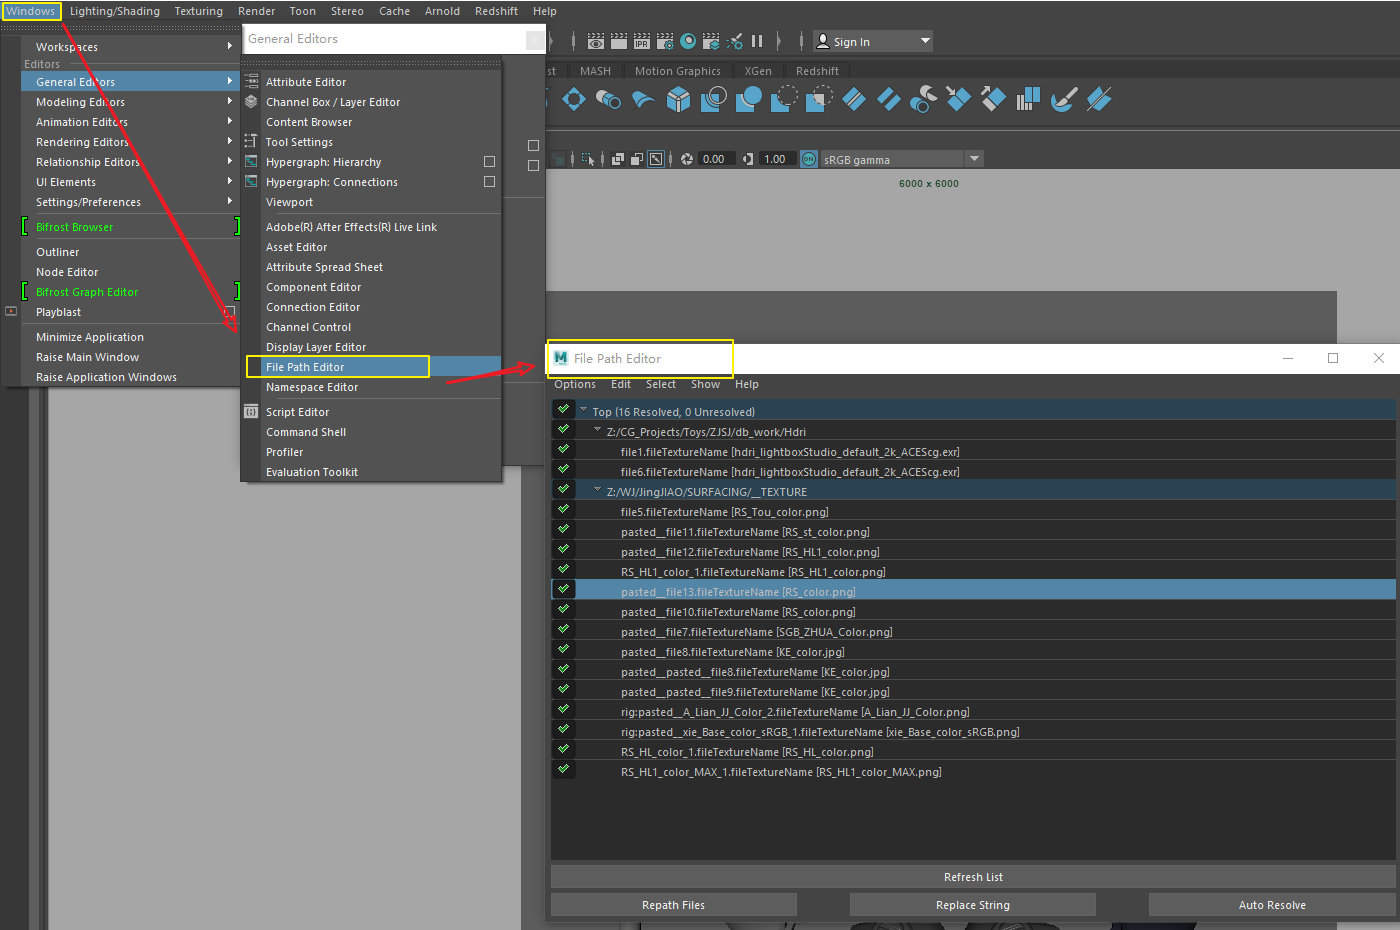Viewport: 1400px width, 930px height.
Task: Collapse the Z:/CG_Projects/Toys/ZJSJ/db_work/Hdri folder
Action: (598, 431)
